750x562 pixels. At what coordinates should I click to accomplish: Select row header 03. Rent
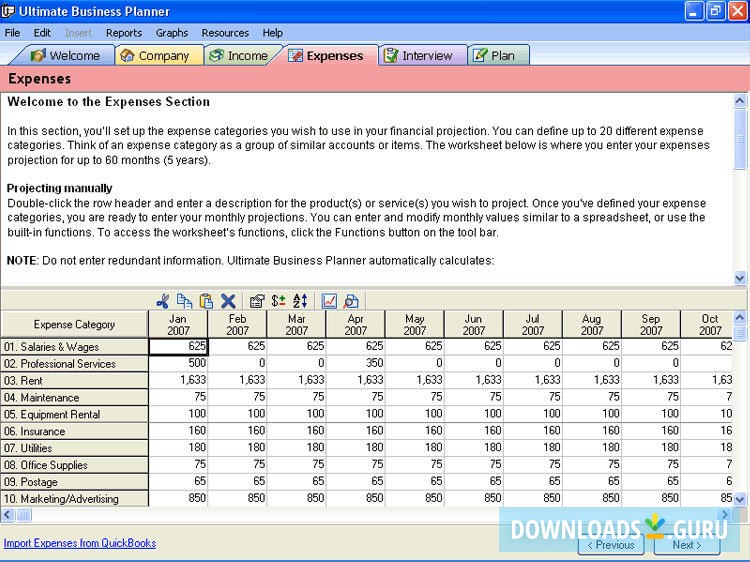75,380
